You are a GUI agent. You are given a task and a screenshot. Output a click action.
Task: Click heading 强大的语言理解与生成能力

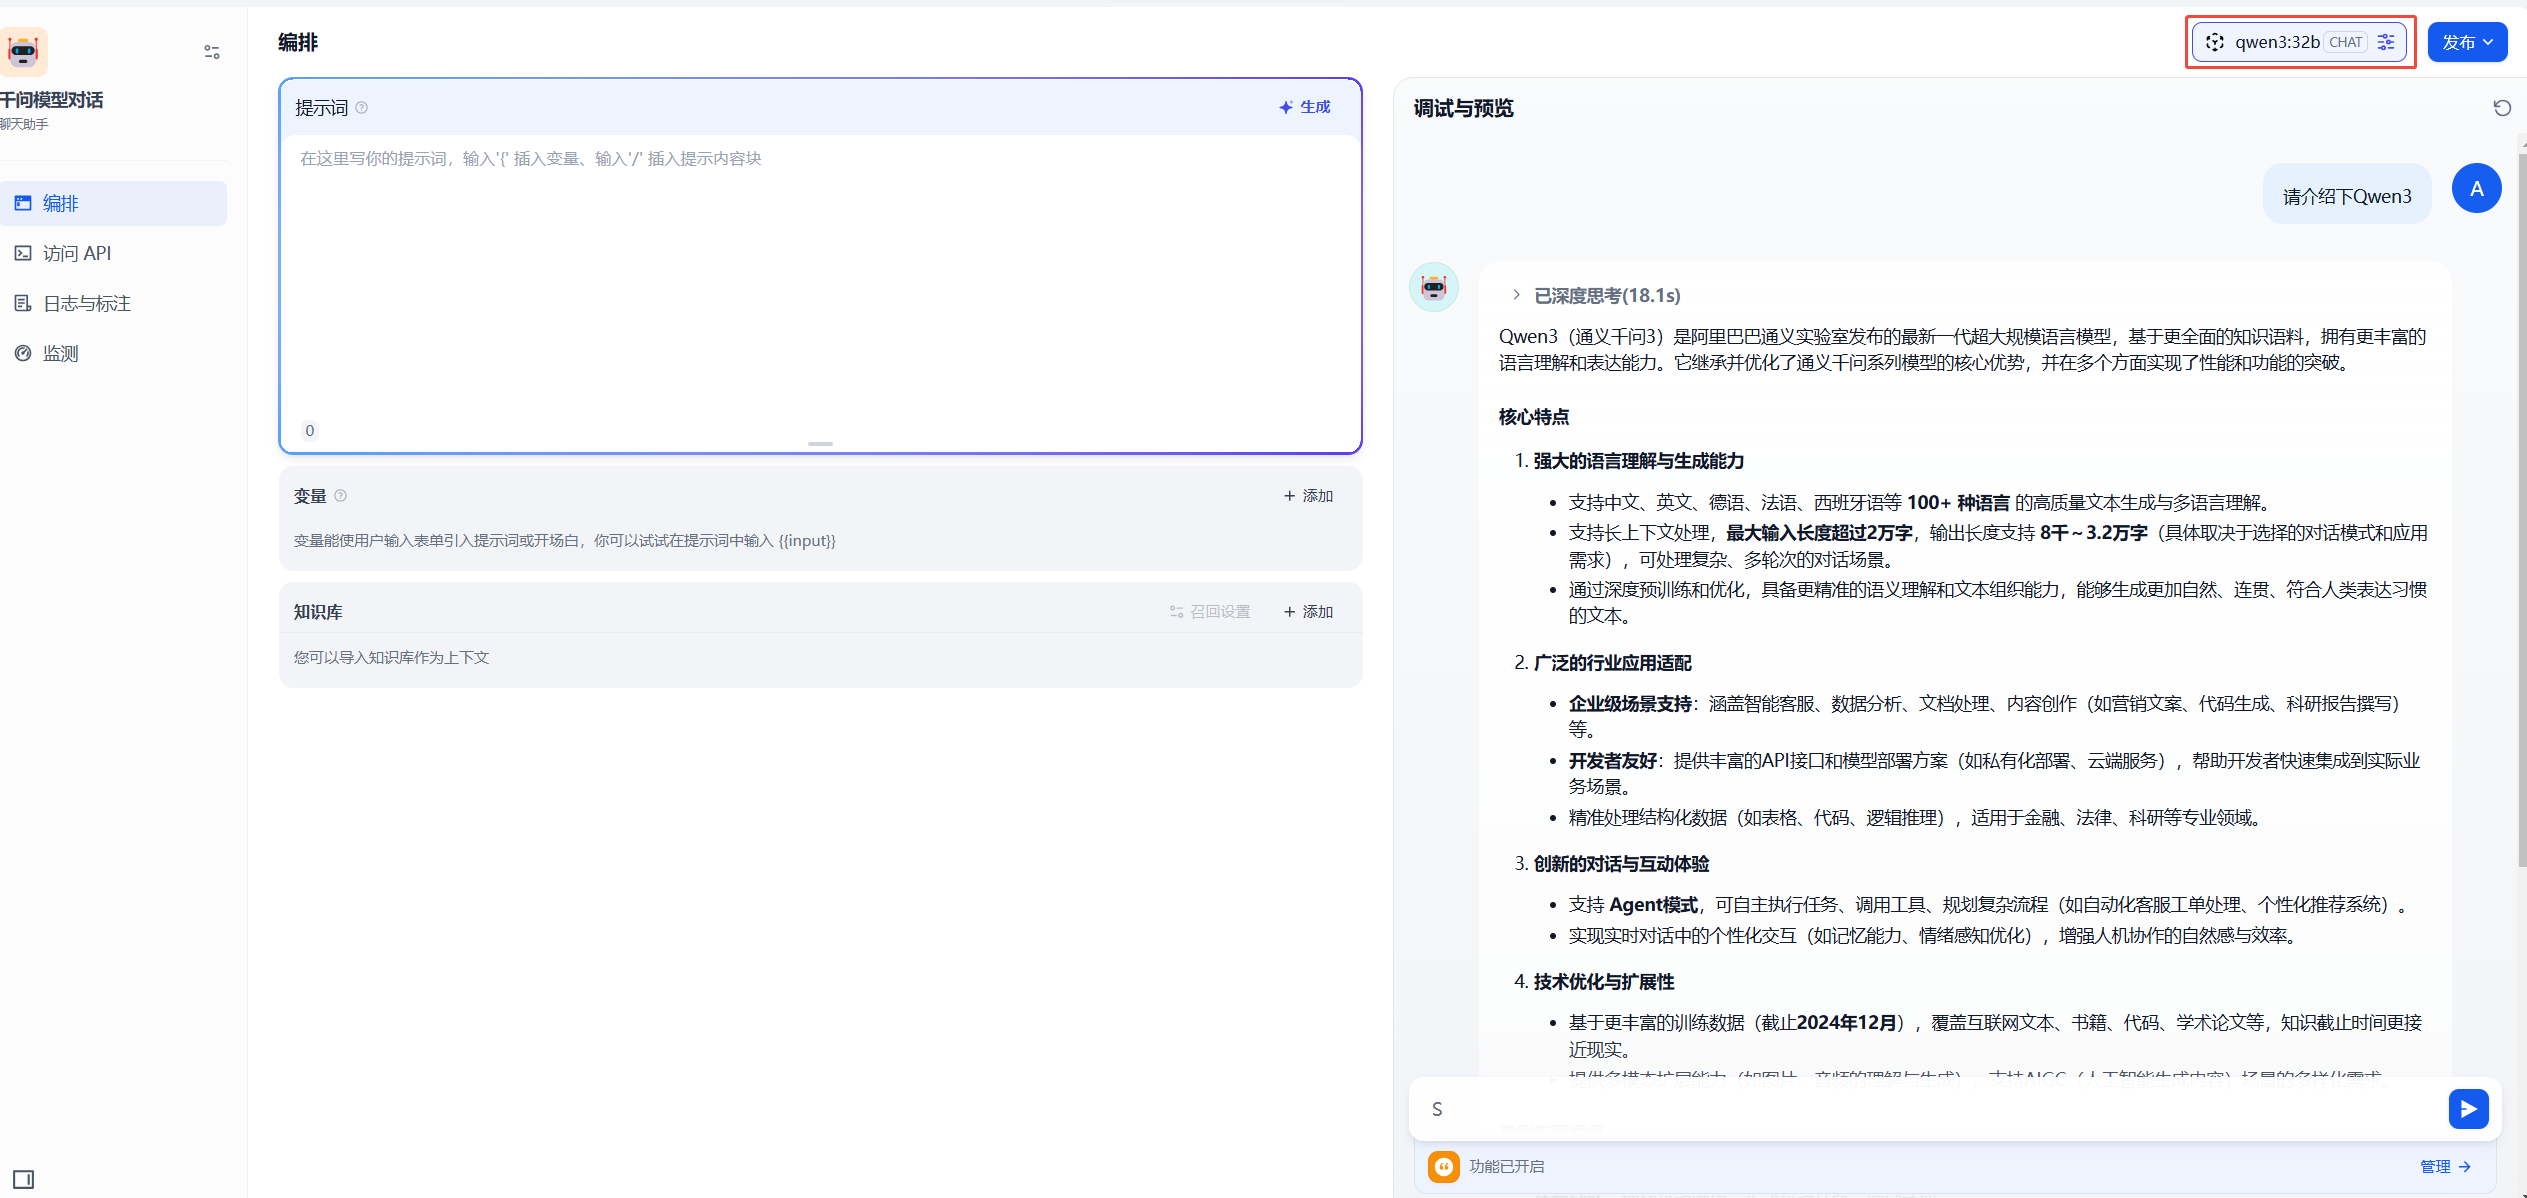point(1638,461)
